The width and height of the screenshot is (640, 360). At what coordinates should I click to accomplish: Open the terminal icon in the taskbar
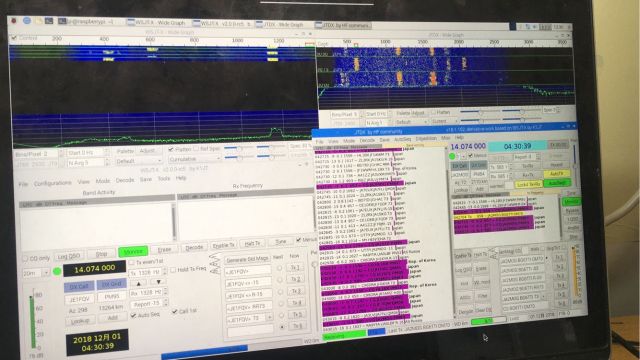click(49, 21)
